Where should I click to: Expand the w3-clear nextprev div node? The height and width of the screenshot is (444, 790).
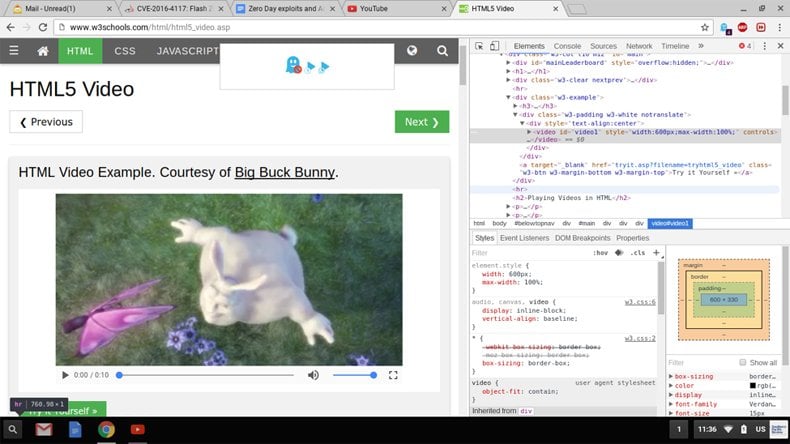click(x=508, y=80)
